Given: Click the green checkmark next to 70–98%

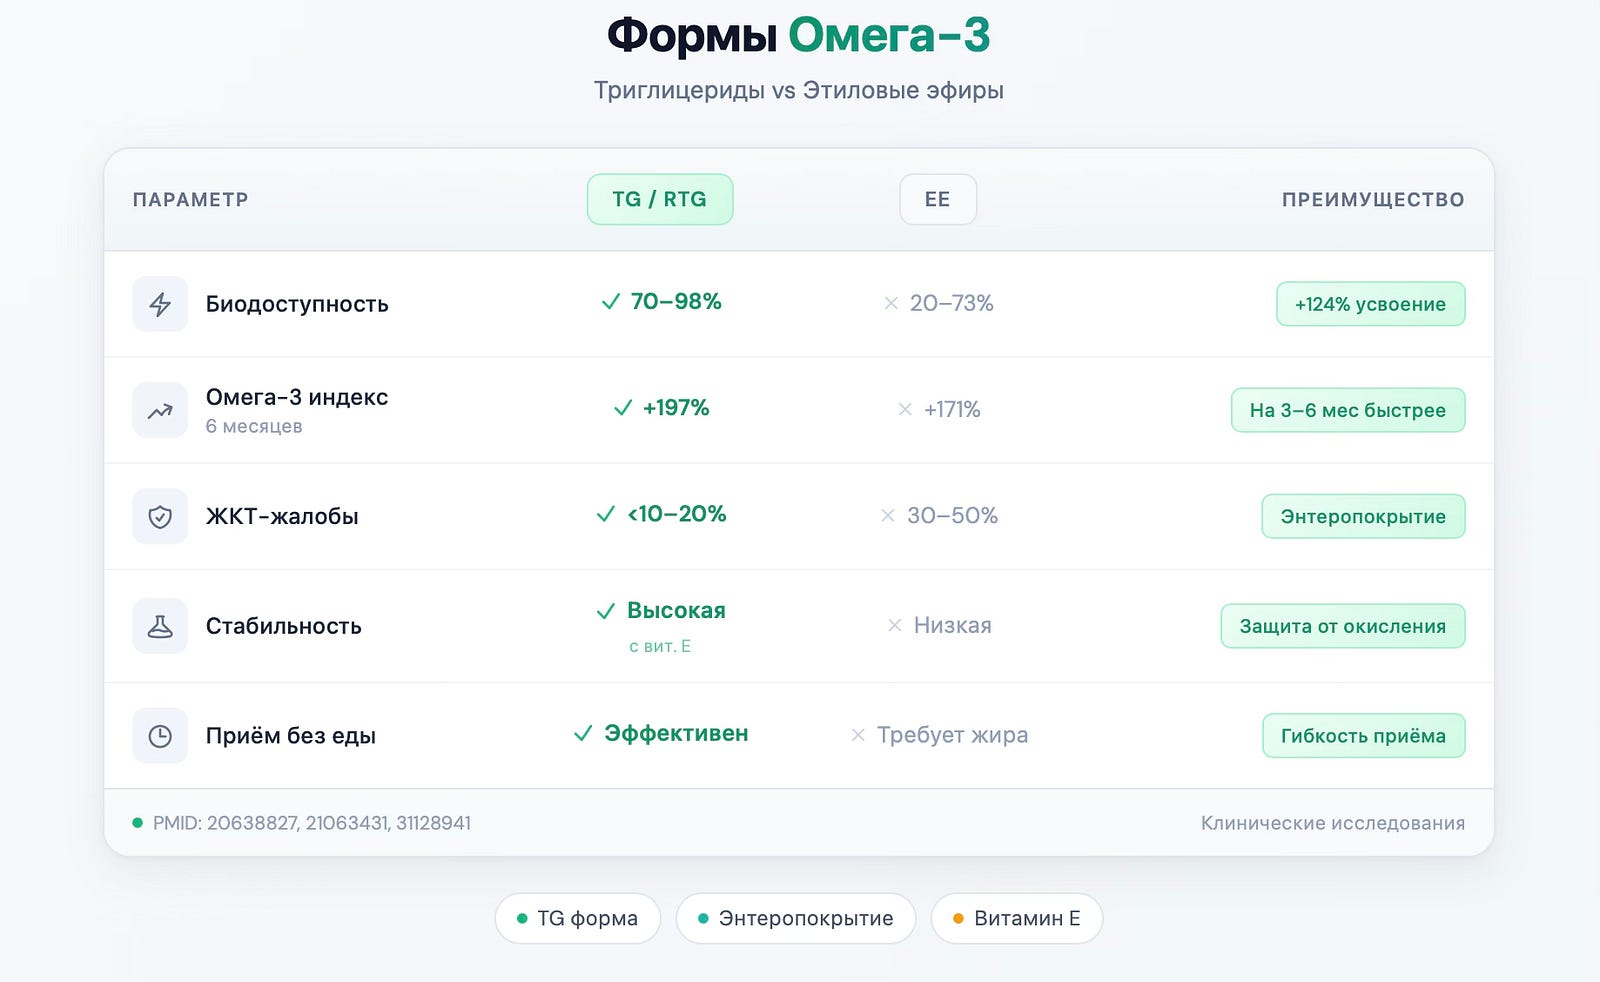Looking at the screenshot, I should [x=610, y=302].
